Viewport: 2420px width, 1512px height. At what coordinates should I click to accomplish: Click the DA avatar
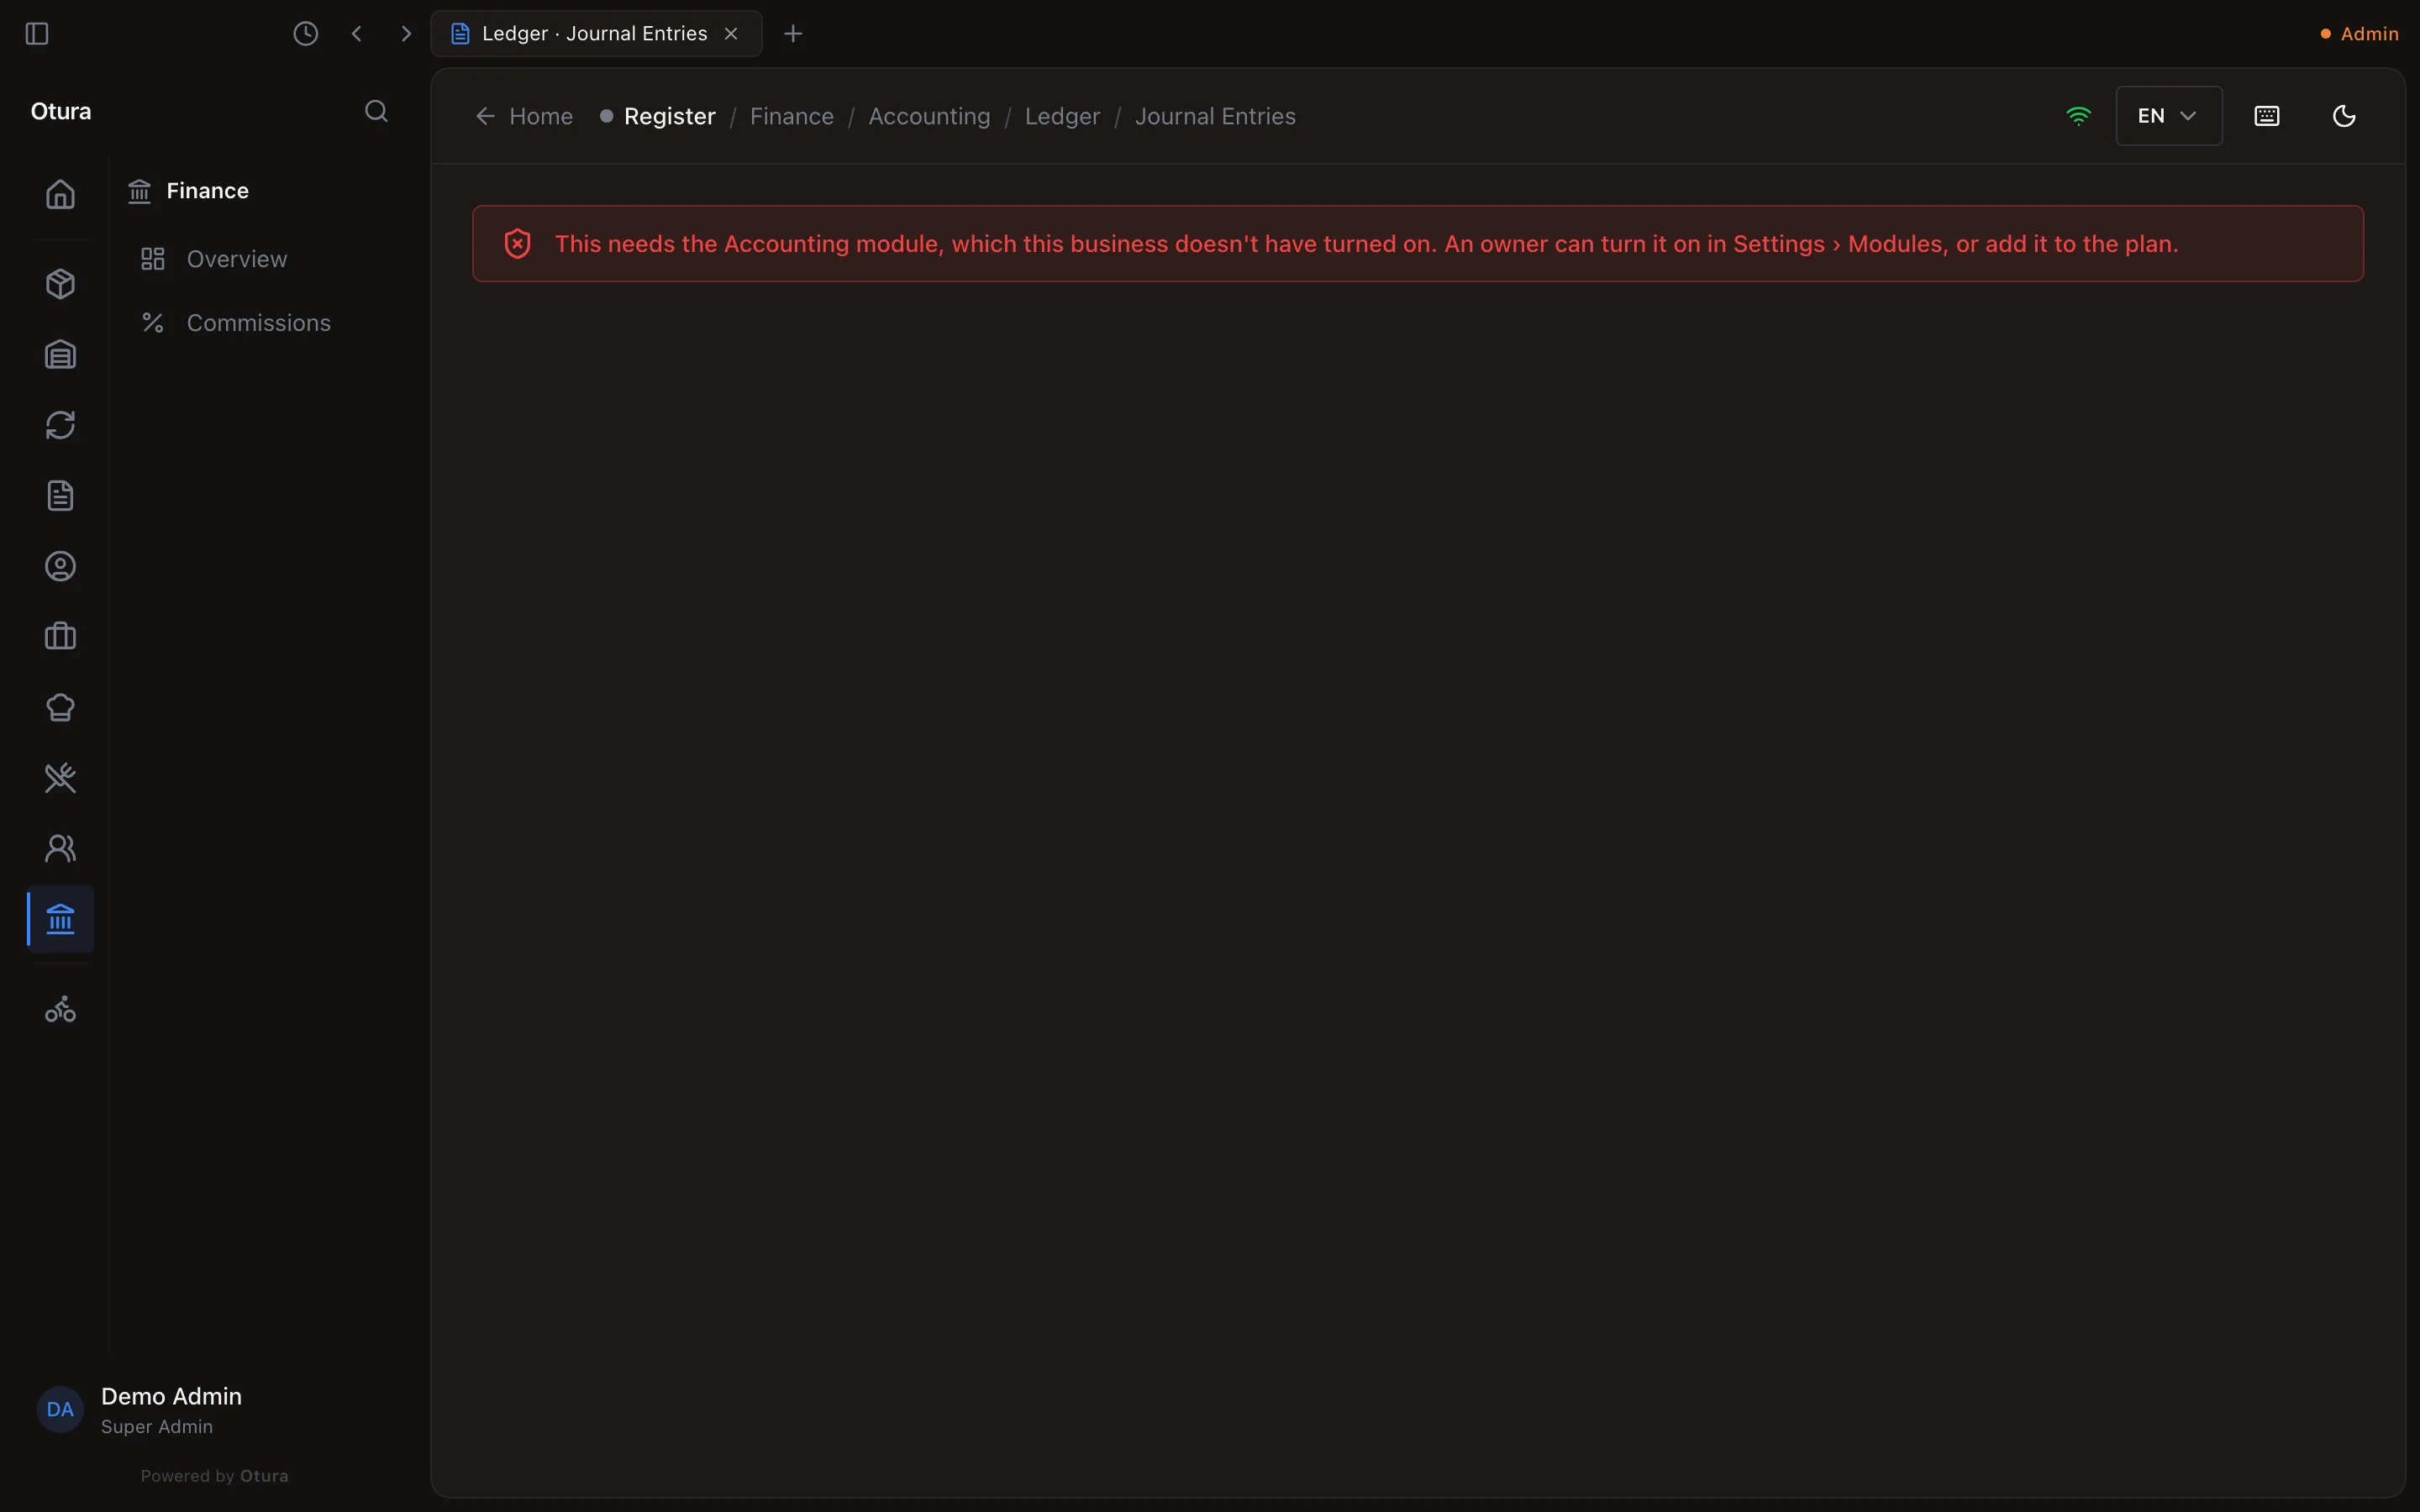point(60,1409)
